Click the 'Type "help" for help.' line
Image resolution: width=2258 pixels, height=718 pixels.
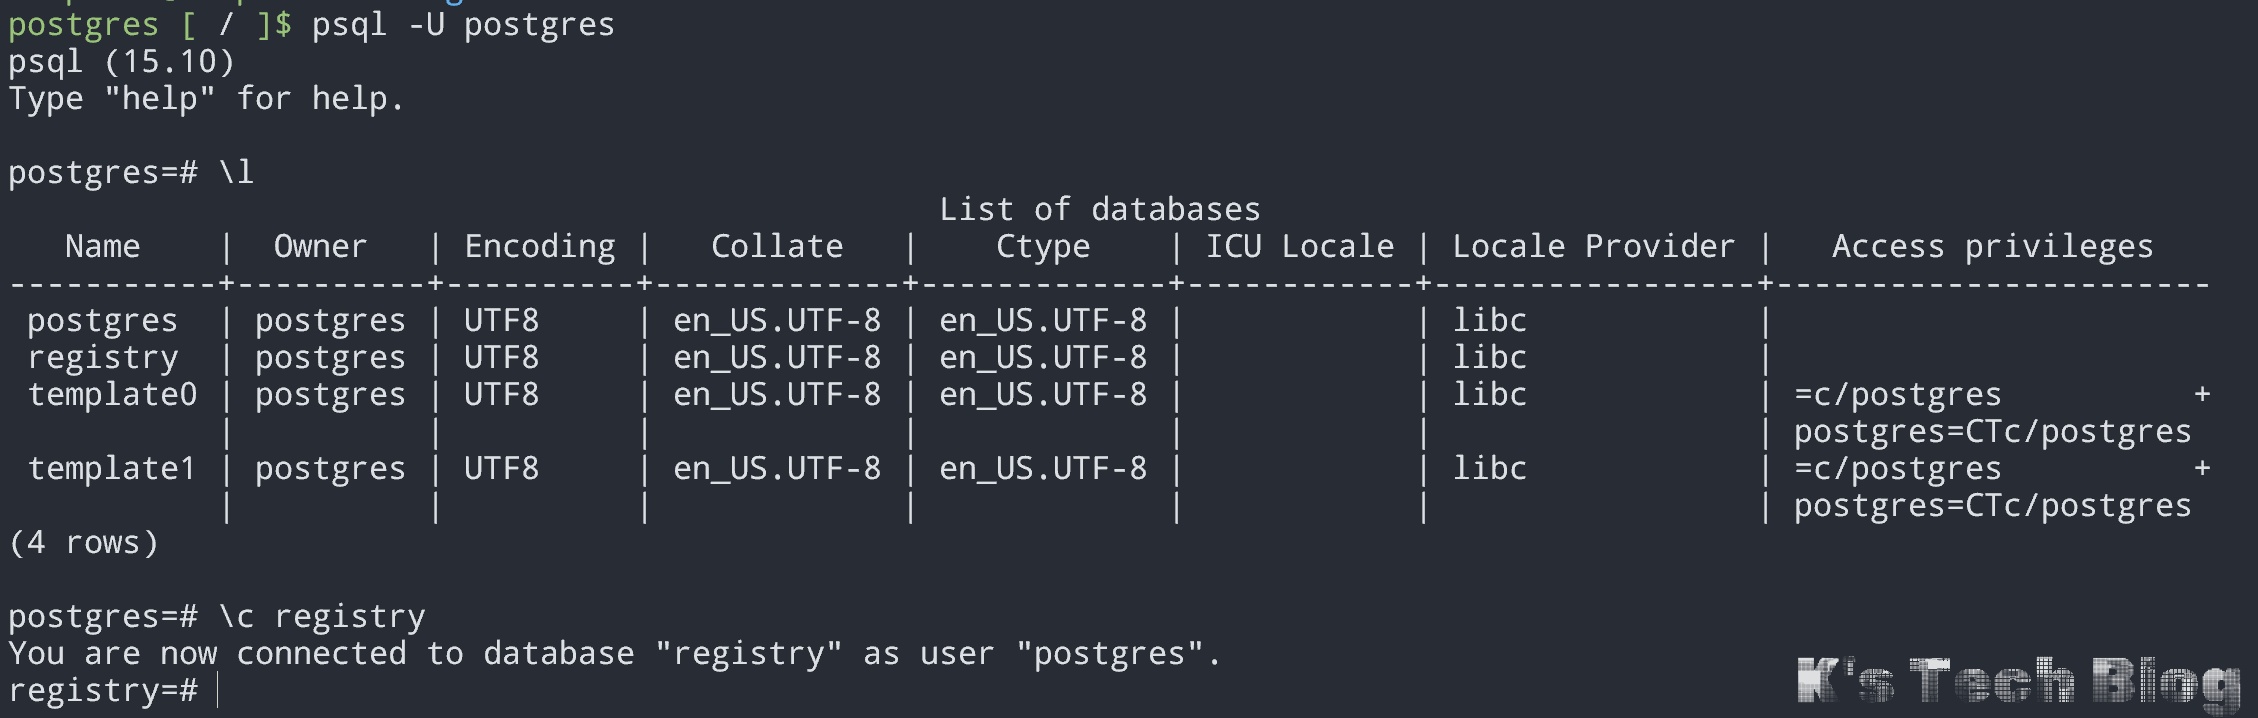pos(206,99)
